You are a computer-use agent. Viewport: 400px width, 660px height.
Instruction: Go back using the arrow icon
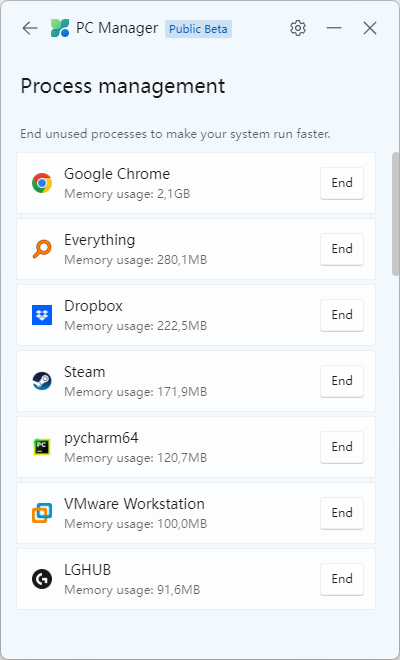tap(30, 28)
